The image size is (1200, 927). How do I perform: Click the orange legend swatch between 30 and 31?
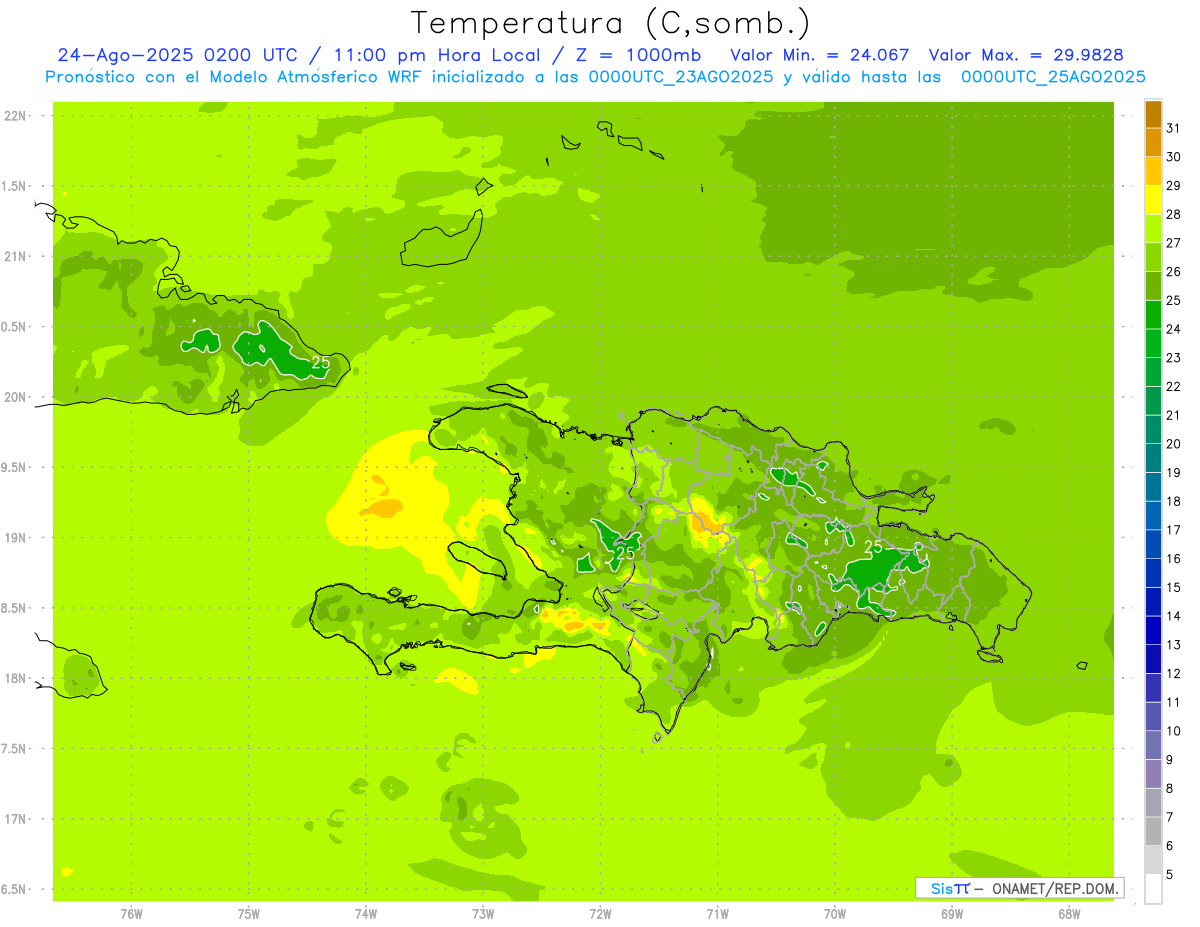point(1153,143)
